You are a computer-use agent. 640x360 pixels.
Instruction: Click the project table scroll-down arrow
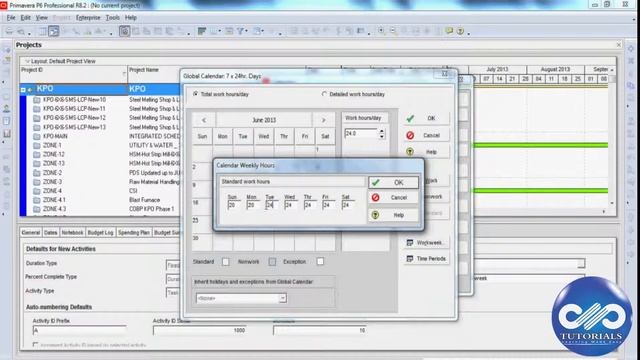612,203
